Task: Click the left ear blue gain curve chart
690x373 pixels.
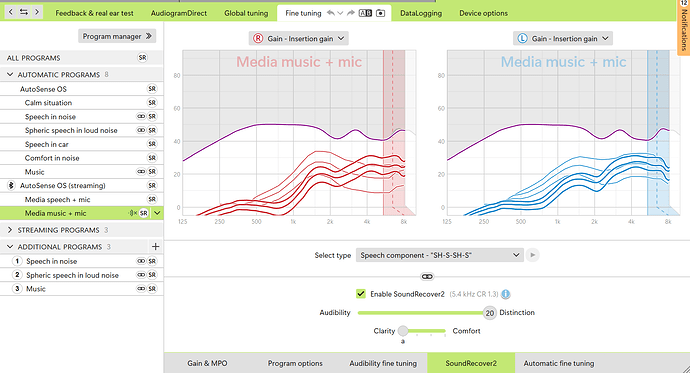Action: [563, 133]
